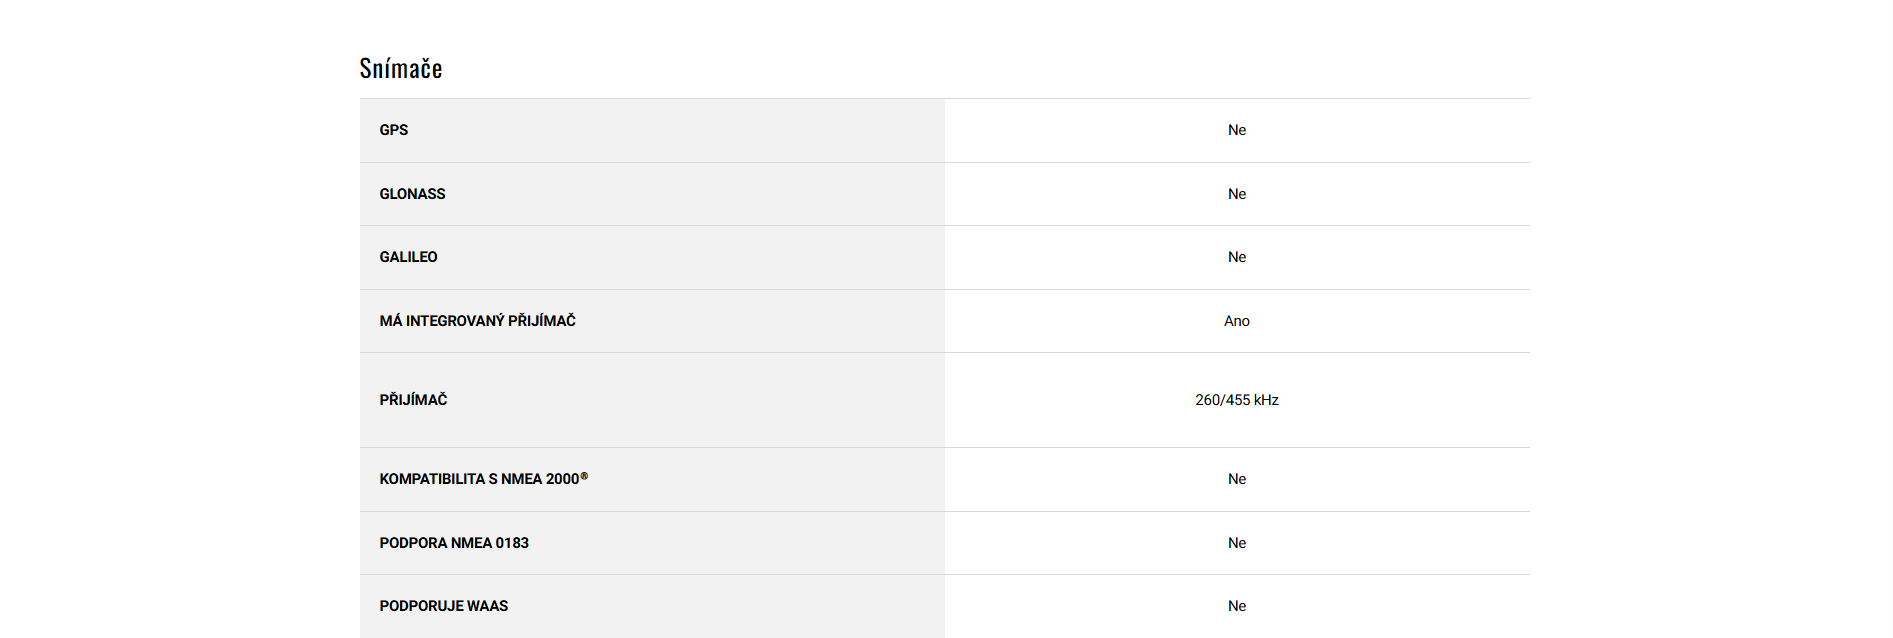The width and height of the screenshot is (1893, 638).
Task: Click the 'Ne' value in GPS row
Action: tap(1237, 130)
